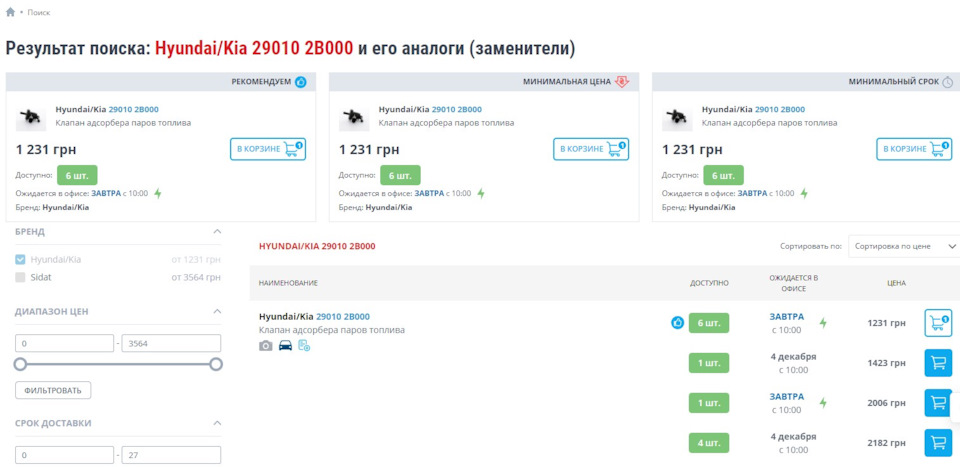Click the ДОСТУПНО column header

(x=710, y=283)
